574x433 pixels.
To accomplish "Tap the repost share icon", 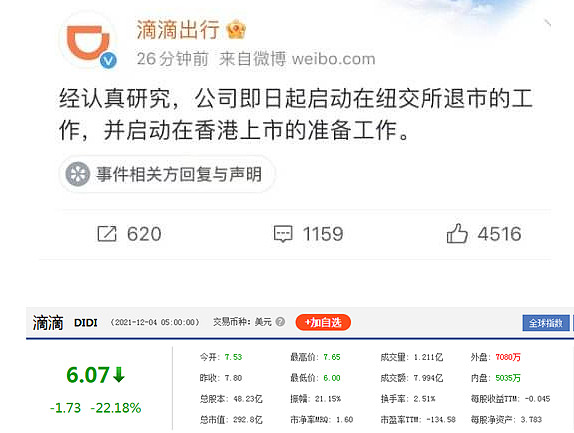I will (107, 234).
